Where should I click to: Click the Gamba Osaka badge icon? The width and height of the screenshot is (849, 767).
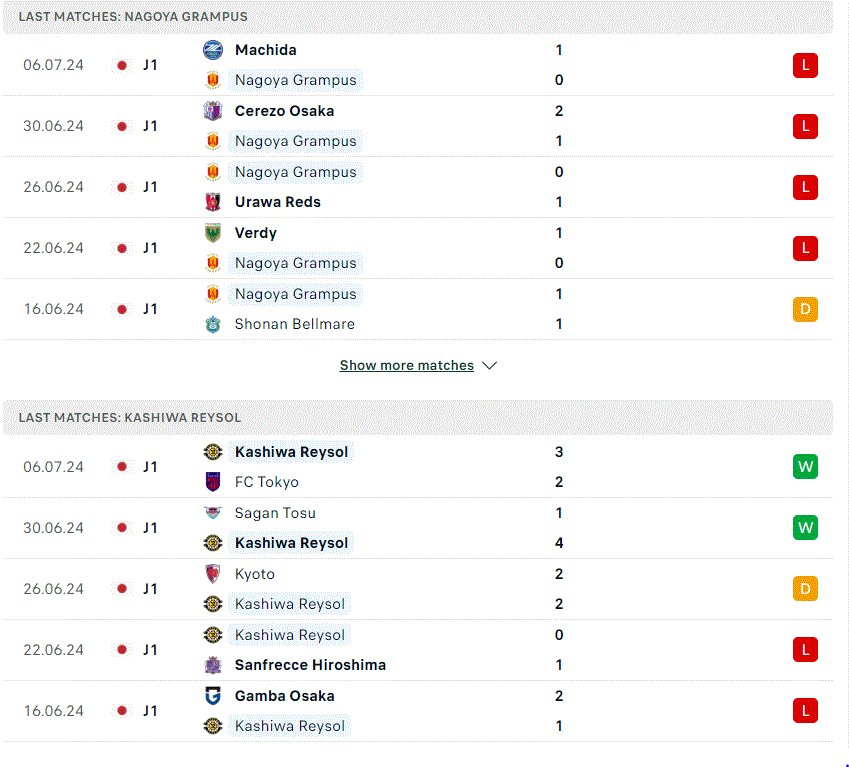[x=212, y=696]
